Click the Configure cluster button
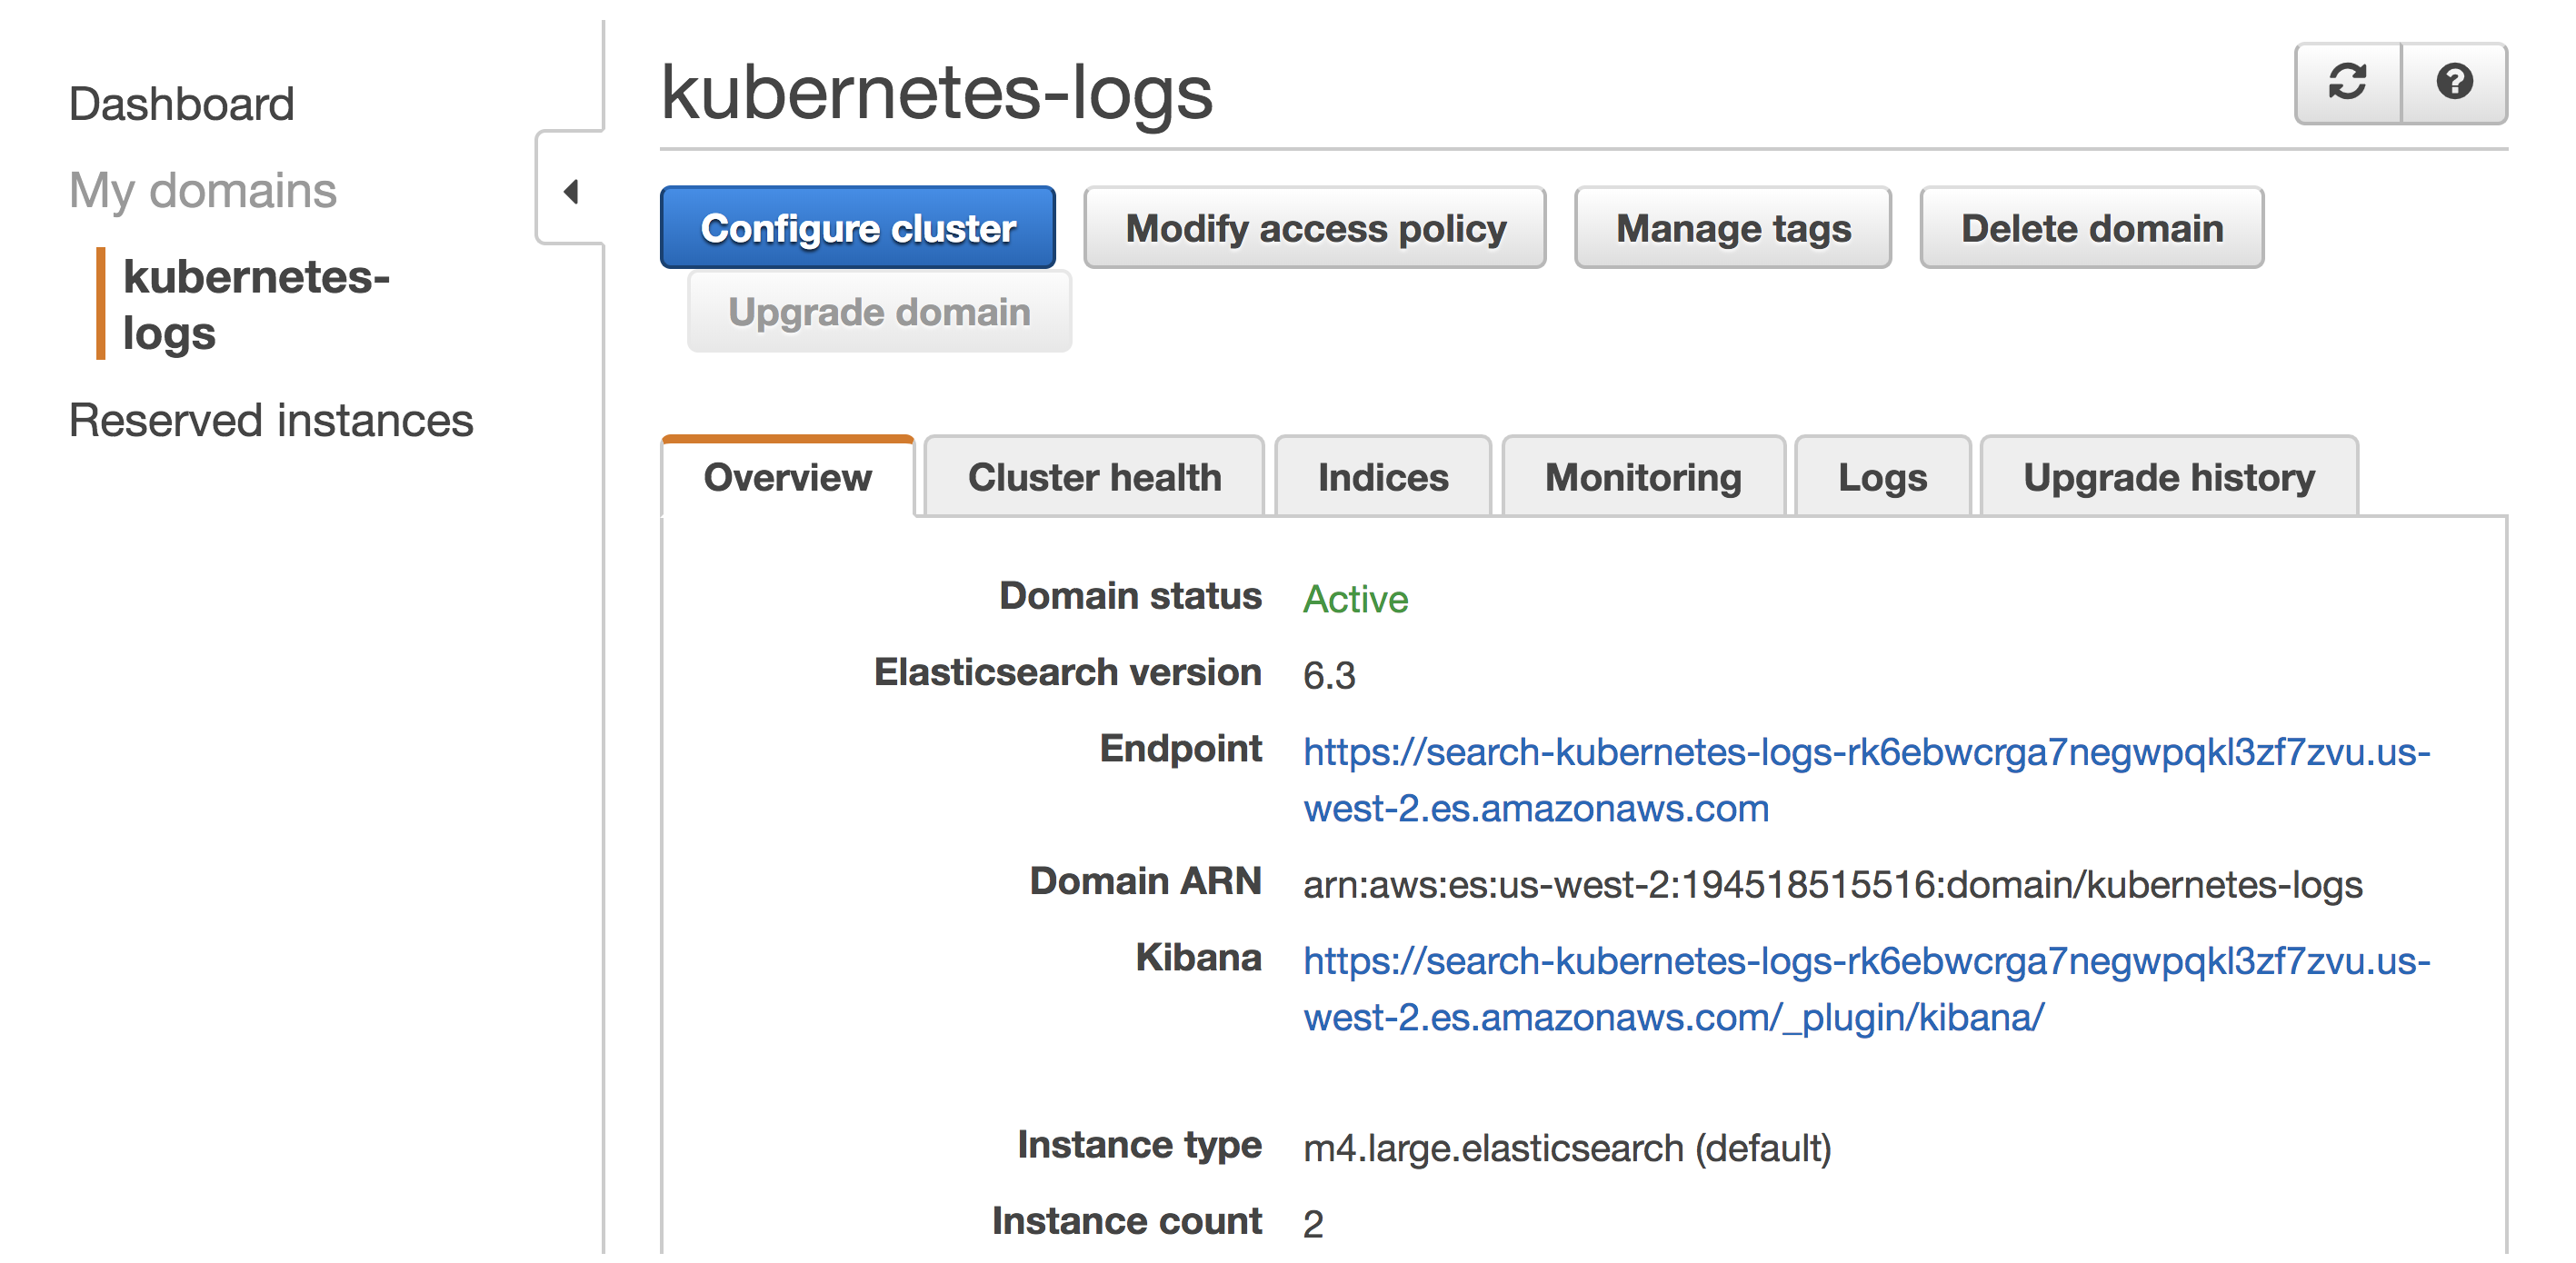Image resolution: width=2576 pixels, height=1263 pixels. click(x=858, y=227)
